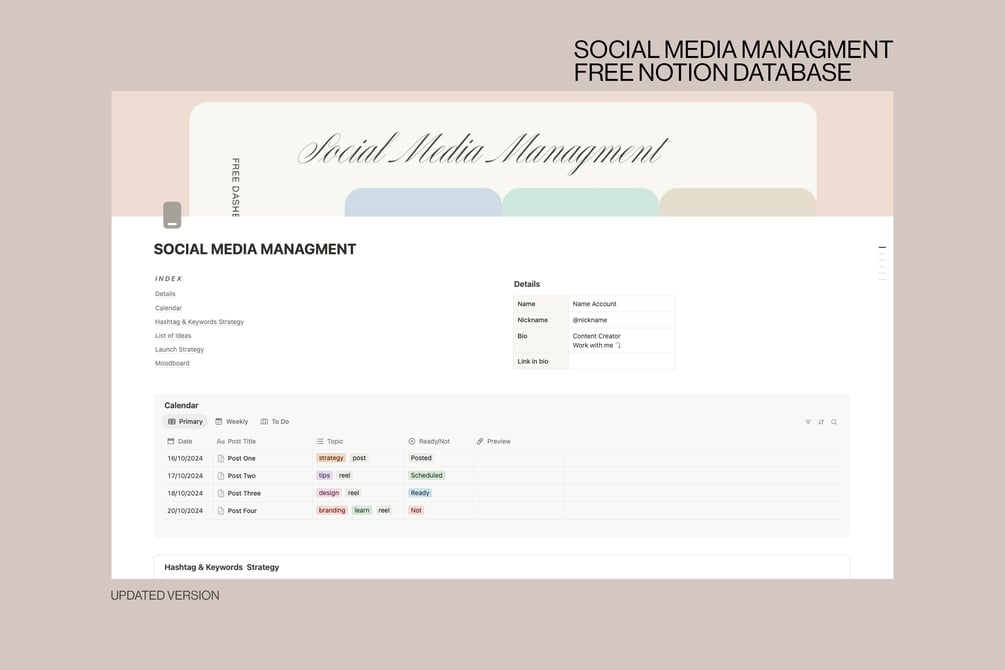Image resolution: width=1005 pixels, height=670 pixels.
Task: Click the 17/10/2024 date cell
Action: tap(185, 476)
